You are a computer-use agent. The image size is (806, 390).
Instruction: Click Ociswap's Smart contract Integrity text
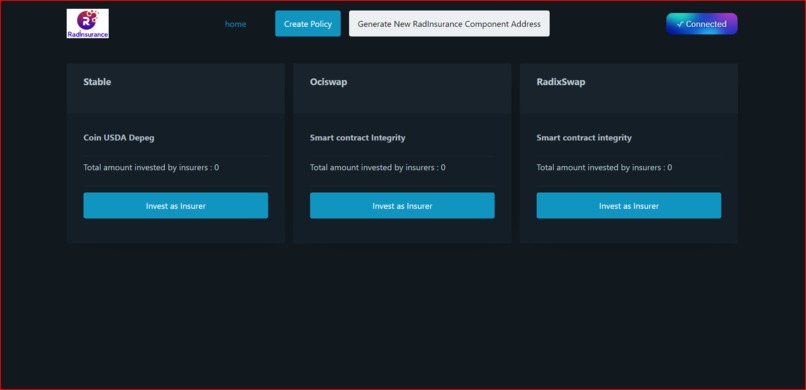pos(358,138)
